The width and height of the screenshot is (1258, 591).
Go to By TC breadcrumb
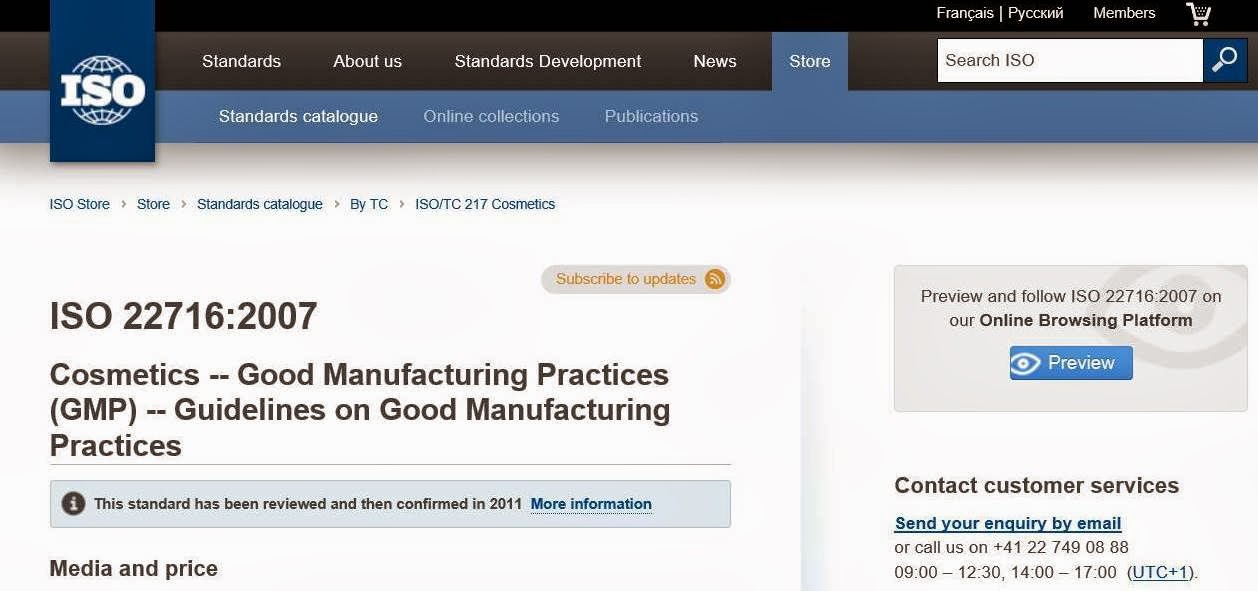tap(369, 204)
